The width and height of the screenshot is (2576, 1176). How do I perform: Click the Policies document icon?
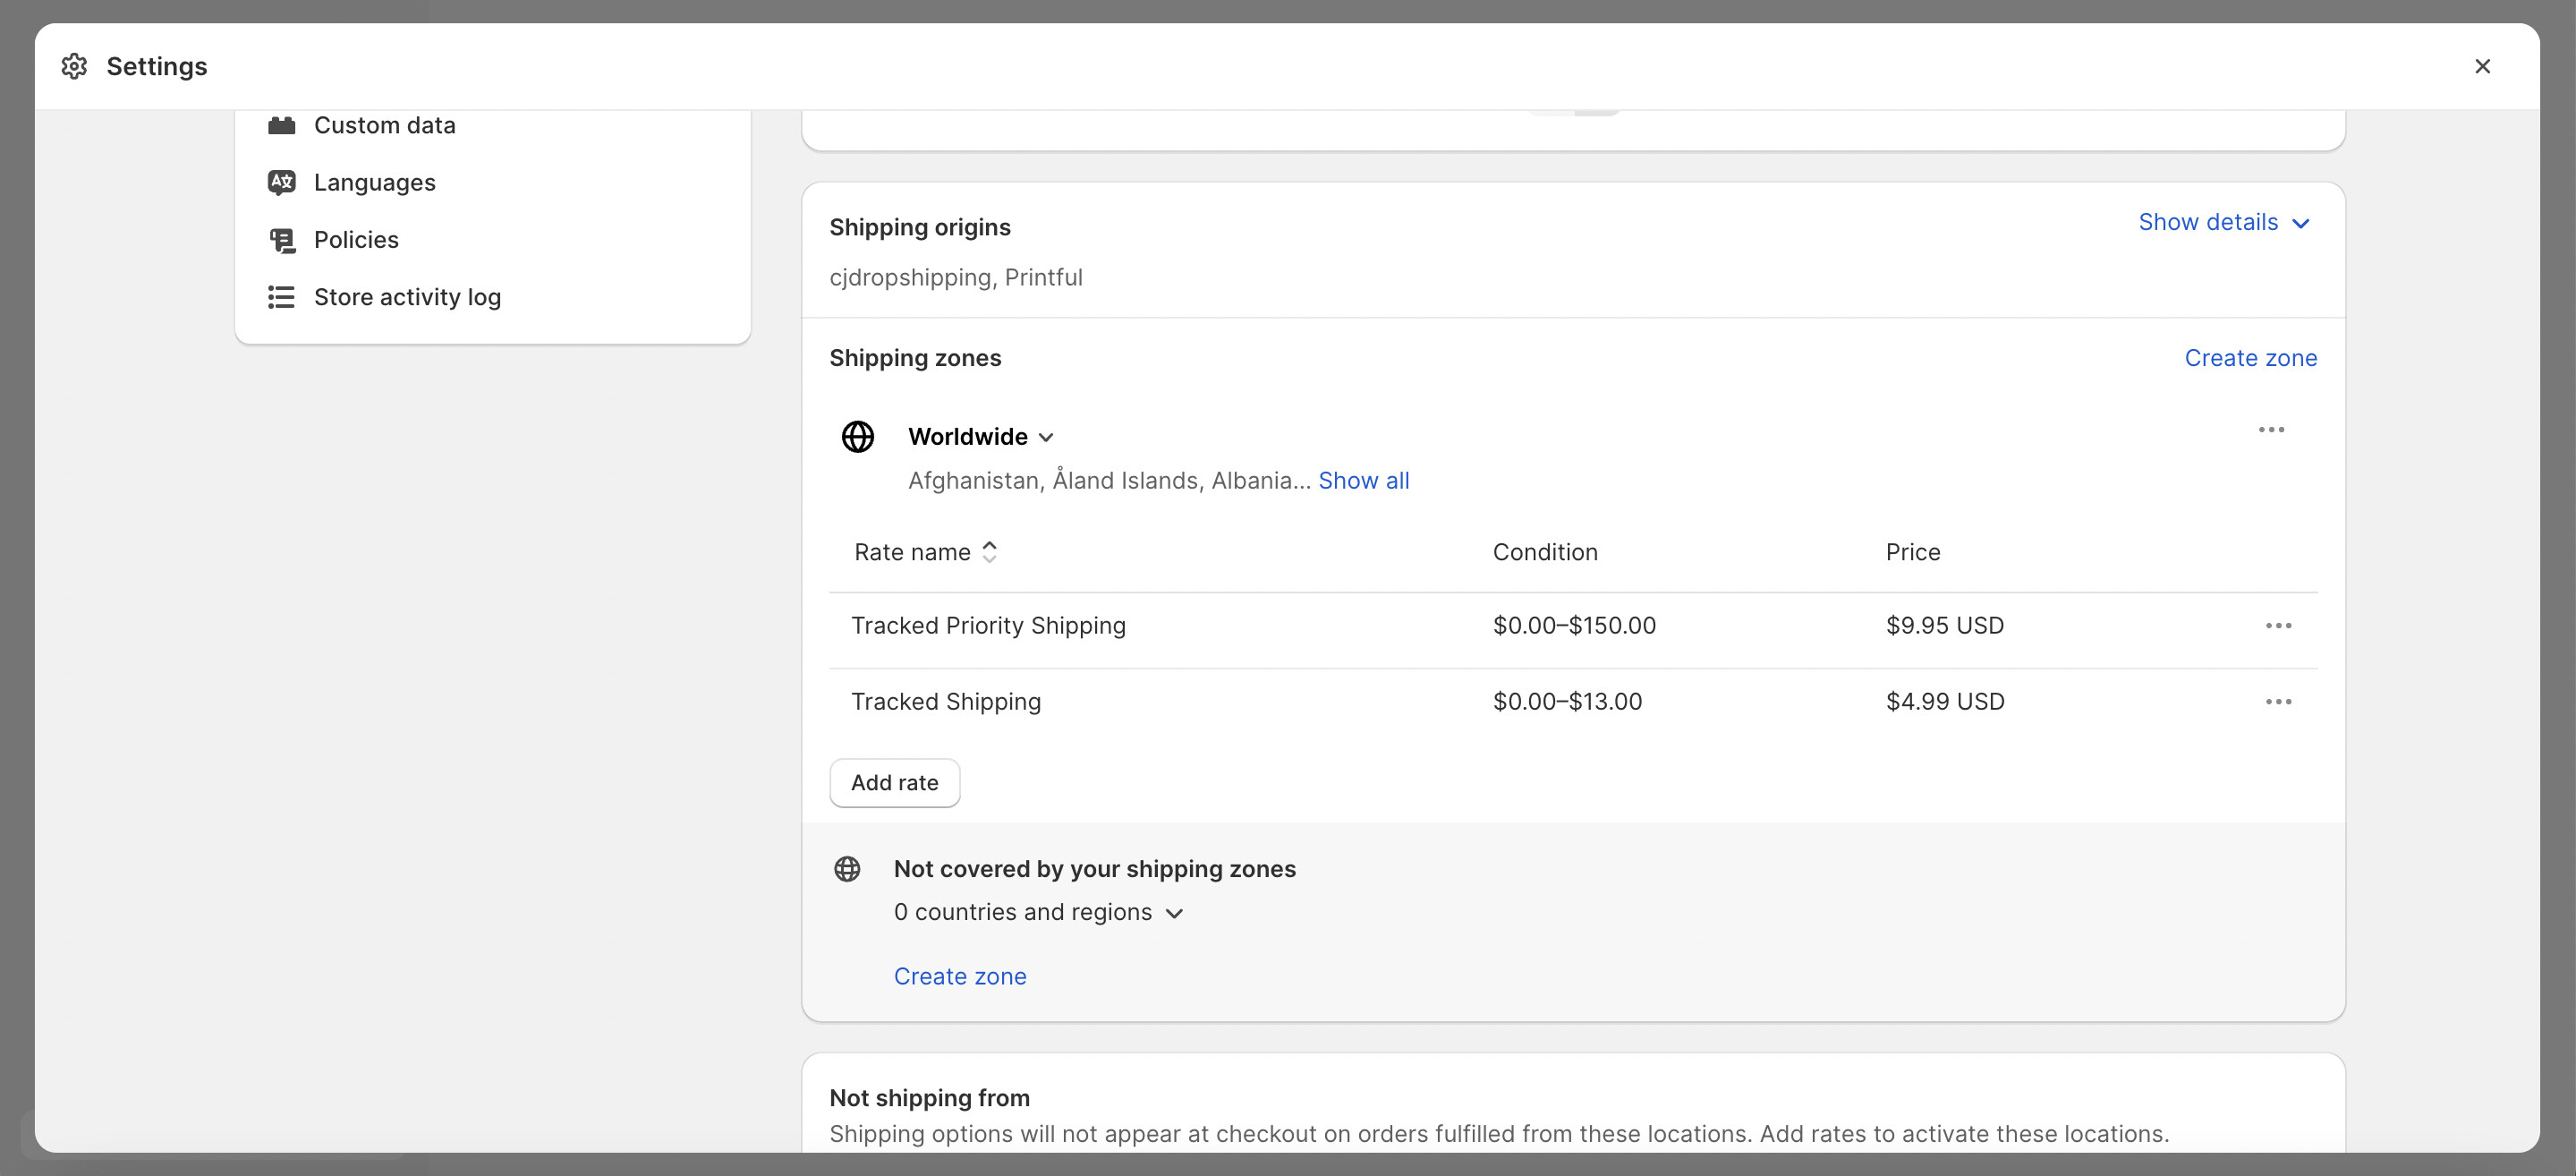coord(281,240)
